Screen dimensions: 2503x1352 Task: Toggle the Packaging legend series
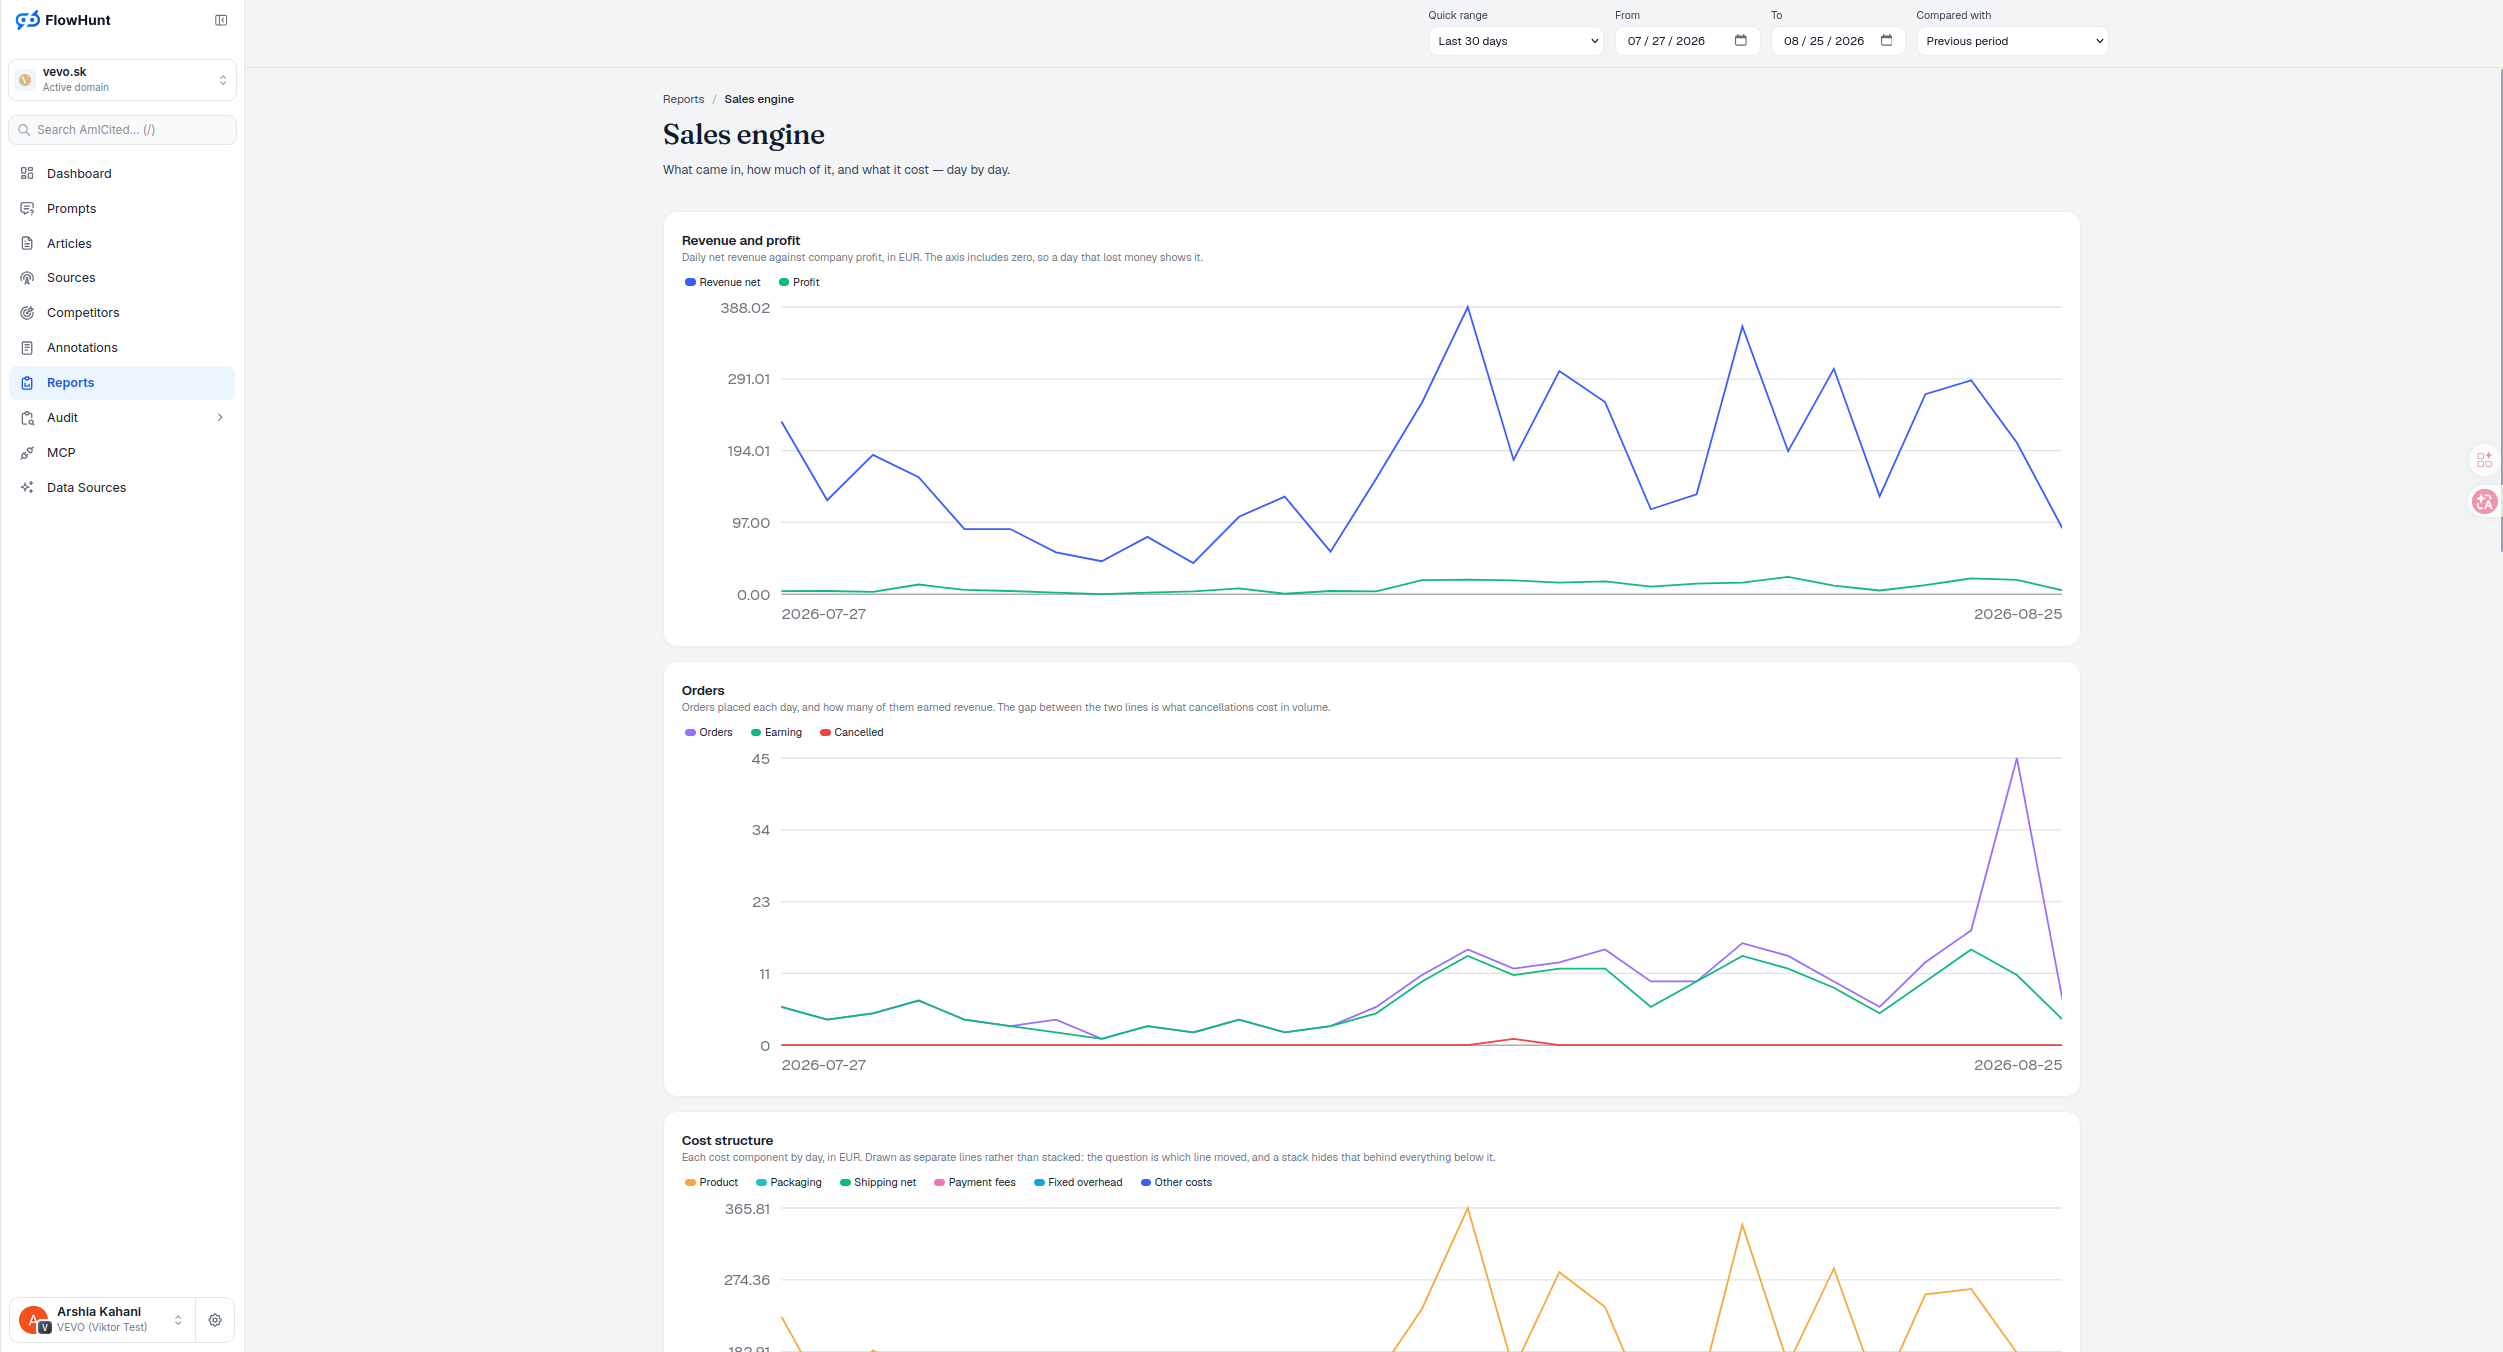point(789,1182)
